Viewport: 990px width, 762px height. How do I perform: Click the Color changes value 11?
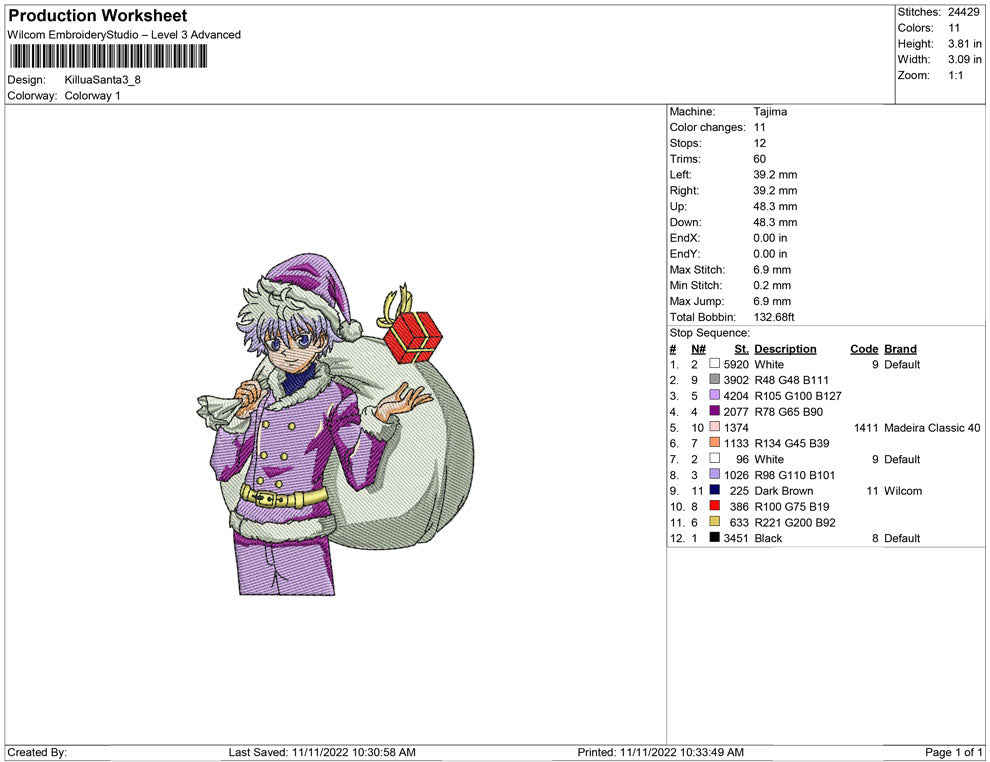click(x=759, y=128)
